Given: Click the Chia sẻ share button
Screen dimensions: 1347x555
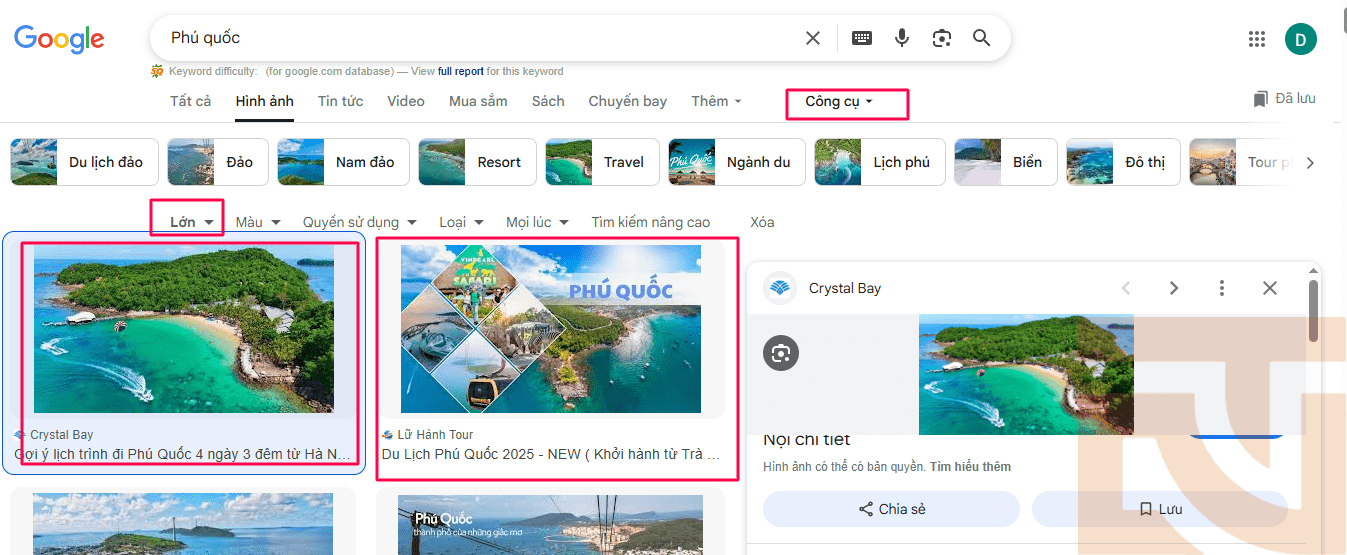Looking at the screenshot, I should pos(891,509).
